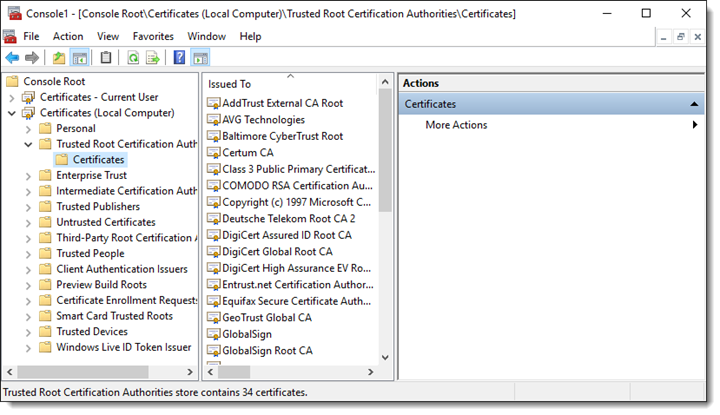720x415 pixels.
Task: Go back with the blue Back arrow
Action: tap(12, 58)
